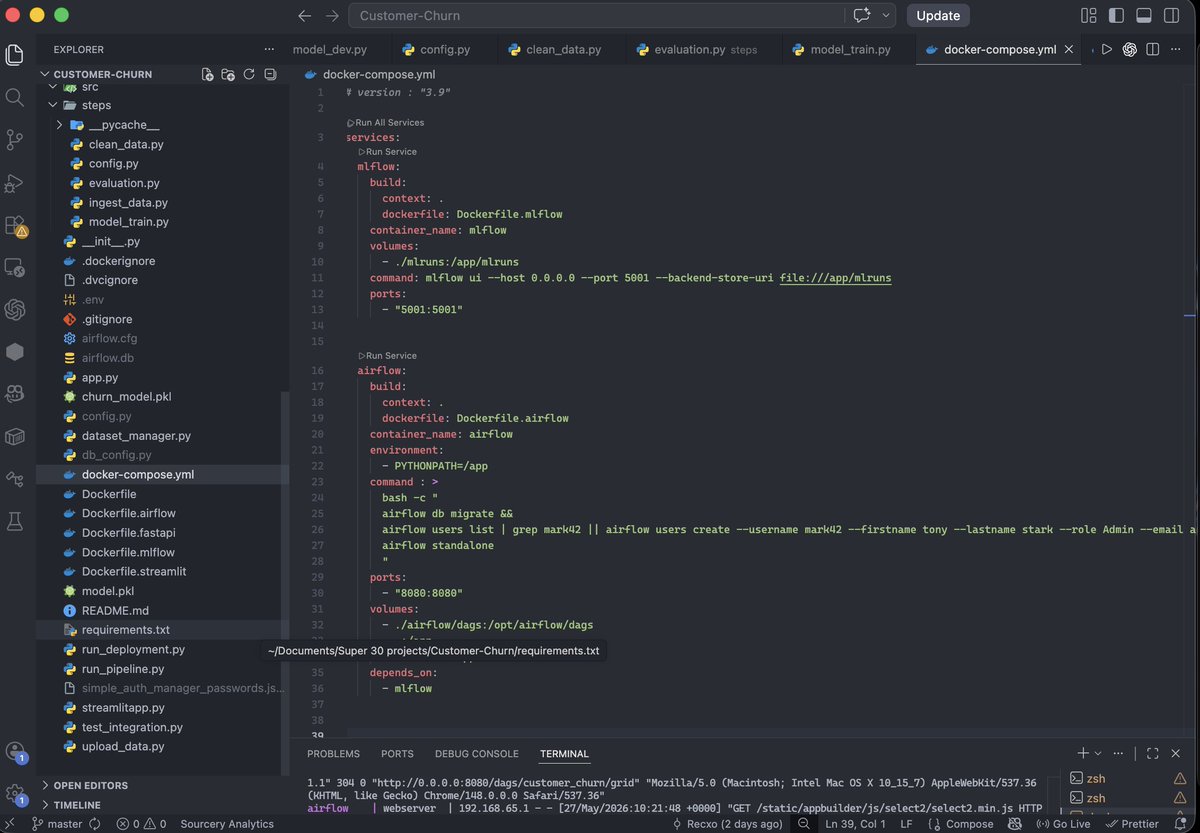Maximize the terminal panel
The width and height of the screenshot is (1200, 833).
[x=1152, y=753]
